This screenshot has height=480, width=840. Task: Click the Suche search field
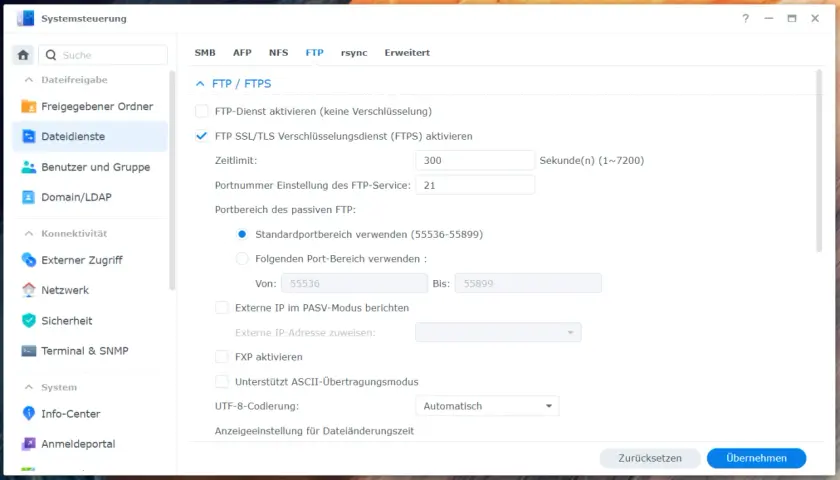coord(103,55)
